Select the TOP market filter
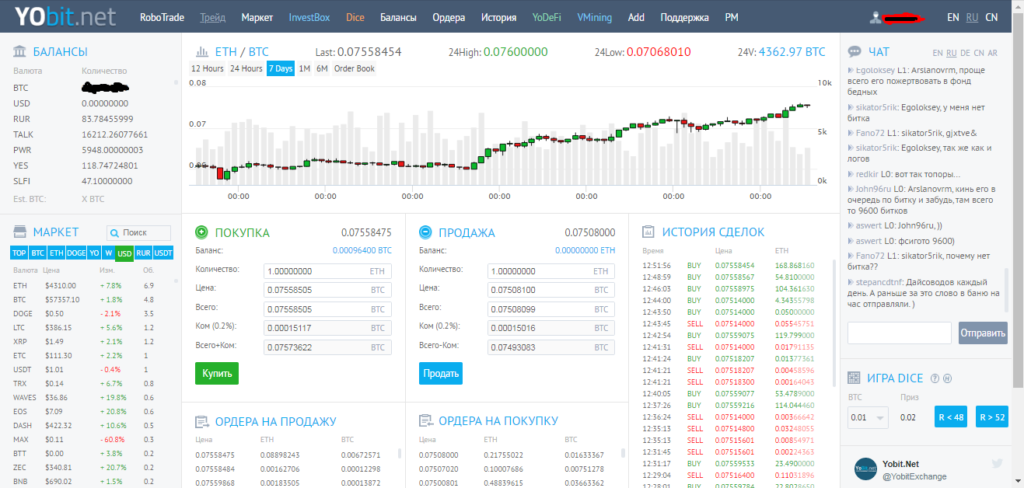The image size is (1024, 488). (19, 253)
